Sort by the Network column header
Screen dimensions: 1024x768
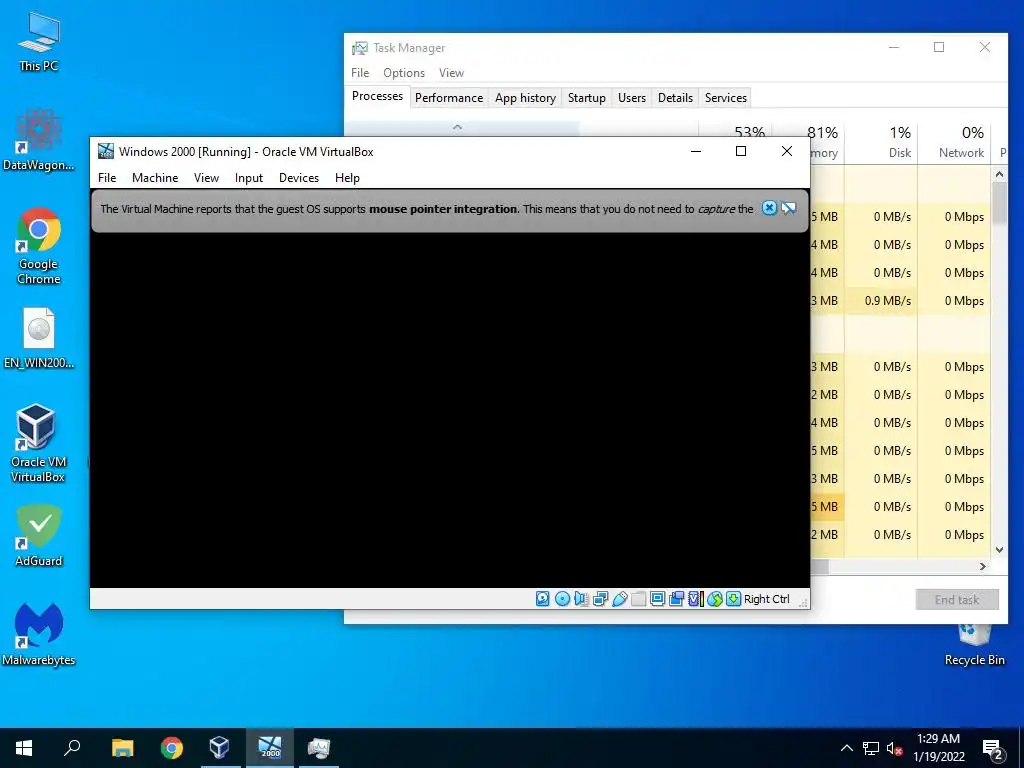coord(954,142)
